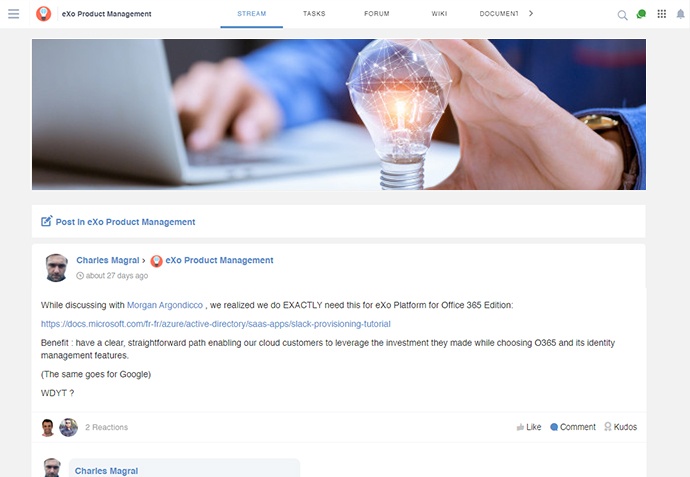Viewport: 690px width, 477px height.
Task: Open the applications grid launcher
Action: 661,14
